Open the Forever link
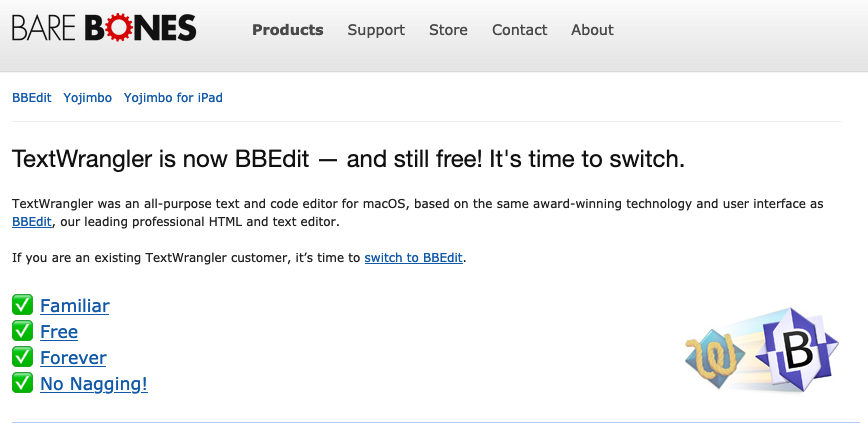The width and height of the screenshot is (868, 431). [x=73, y=358]
